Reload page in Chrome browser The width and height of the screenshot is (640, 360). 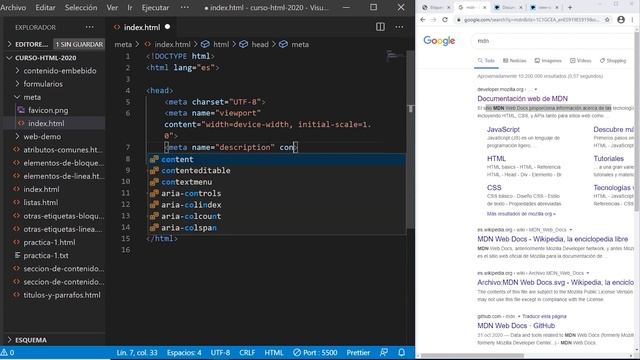coord(445,20)
